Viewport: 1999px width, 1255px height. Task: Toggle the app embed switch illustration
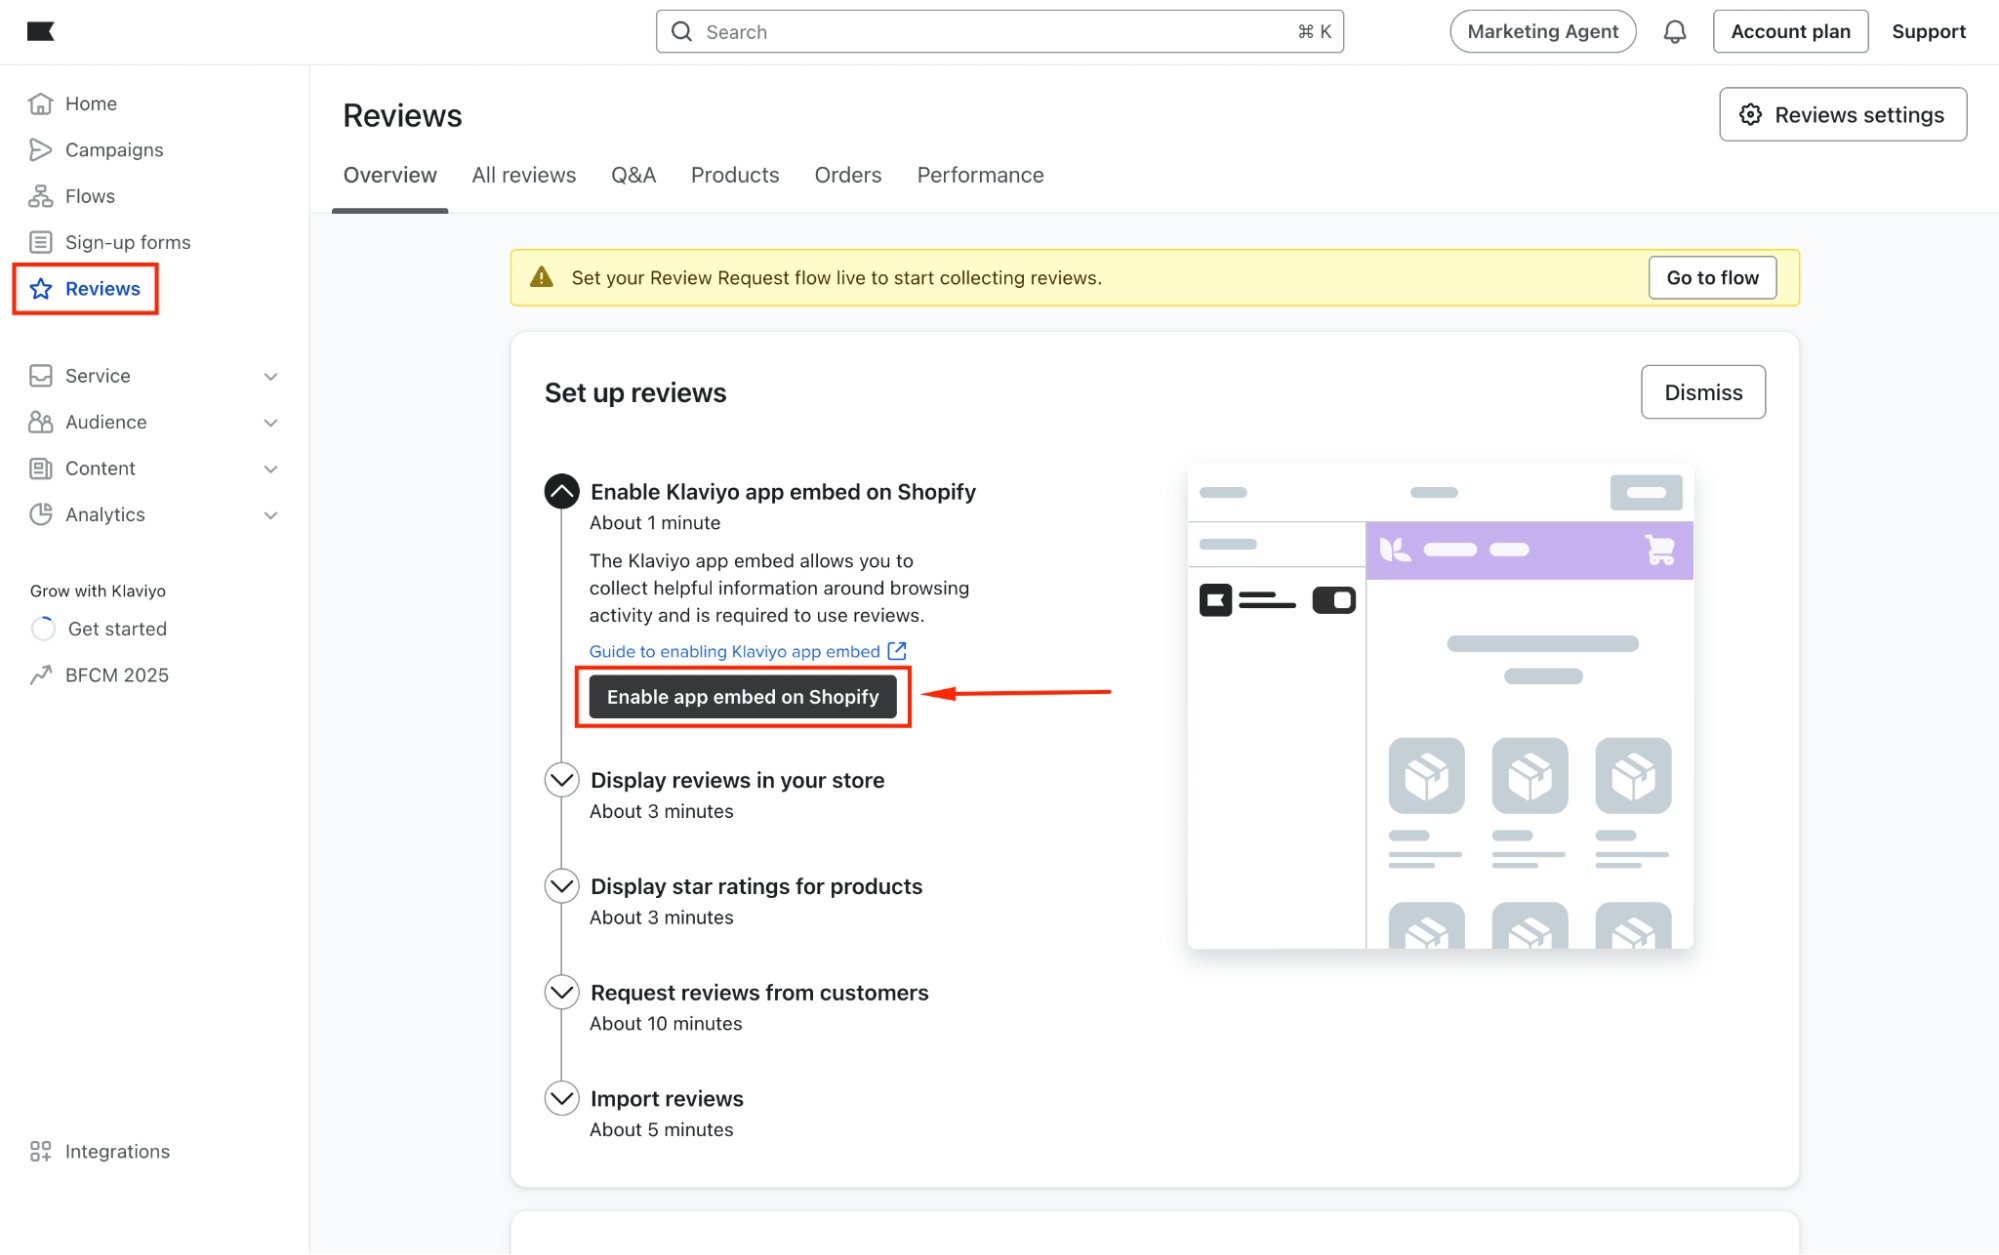point(1333,600)
